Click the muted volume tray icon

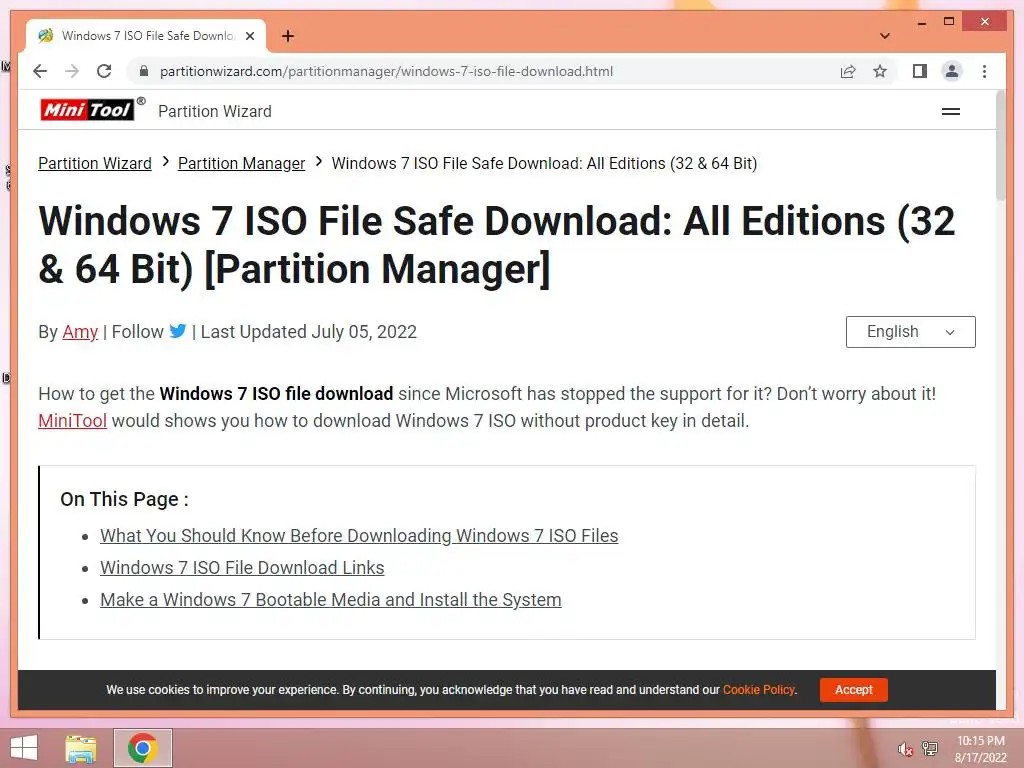coord(905,749)
